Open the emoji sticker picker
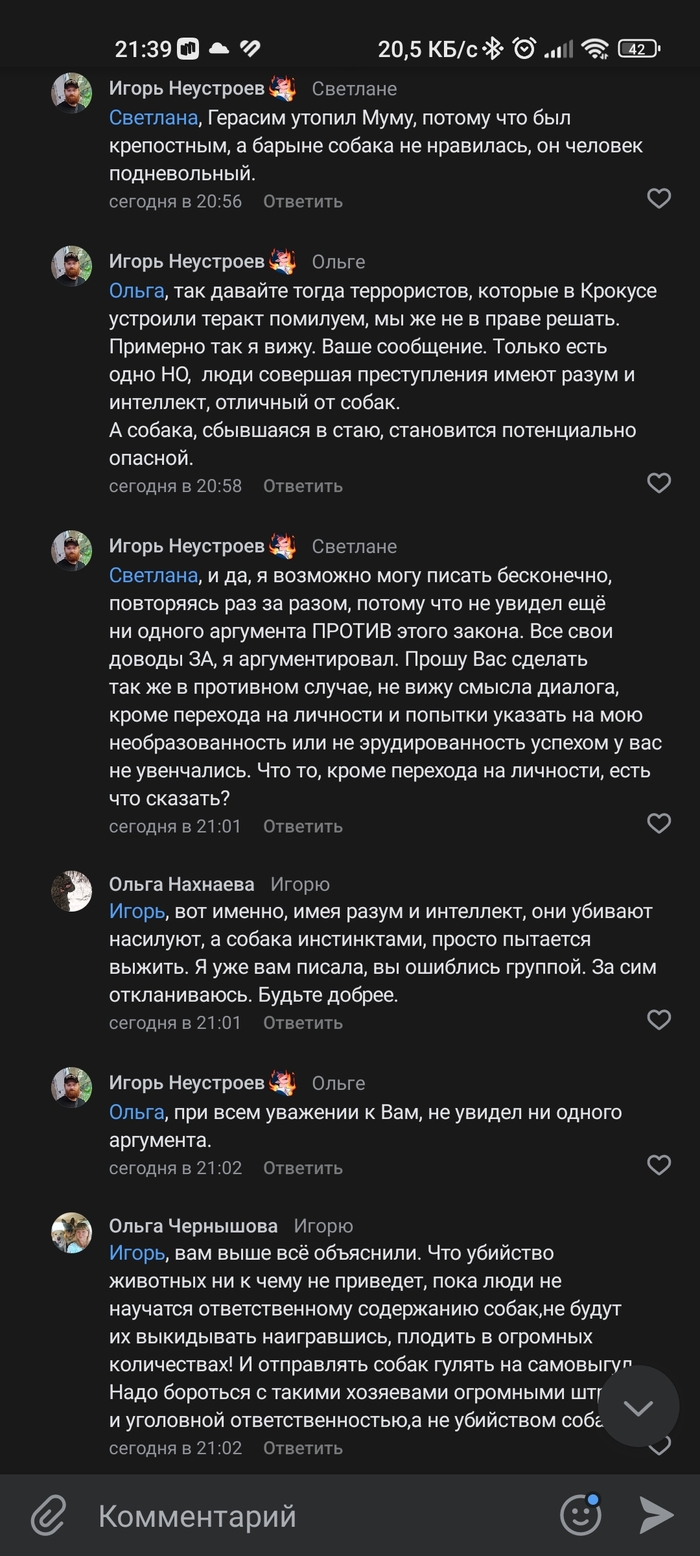 click(x=581, y=1515)
